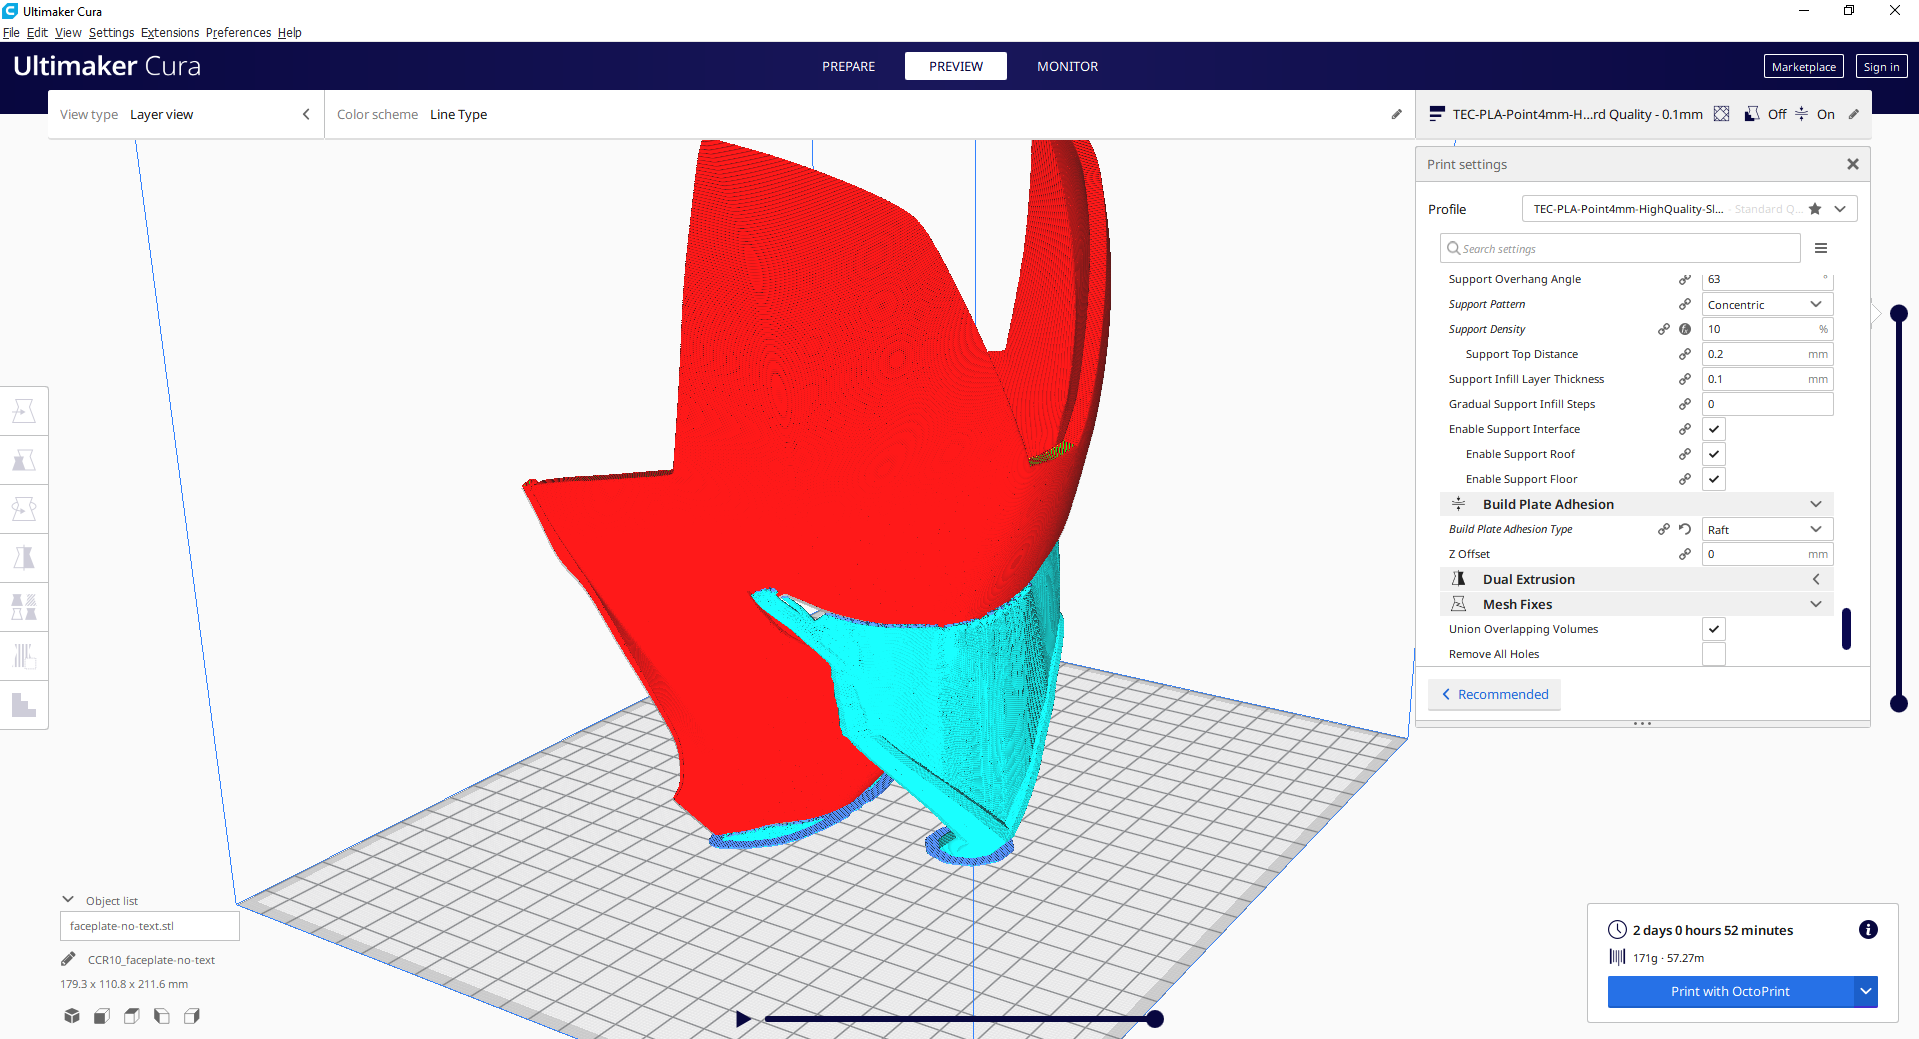
Task: Click pencil icon at color scheme bar end
Action: click(1397, 114)
